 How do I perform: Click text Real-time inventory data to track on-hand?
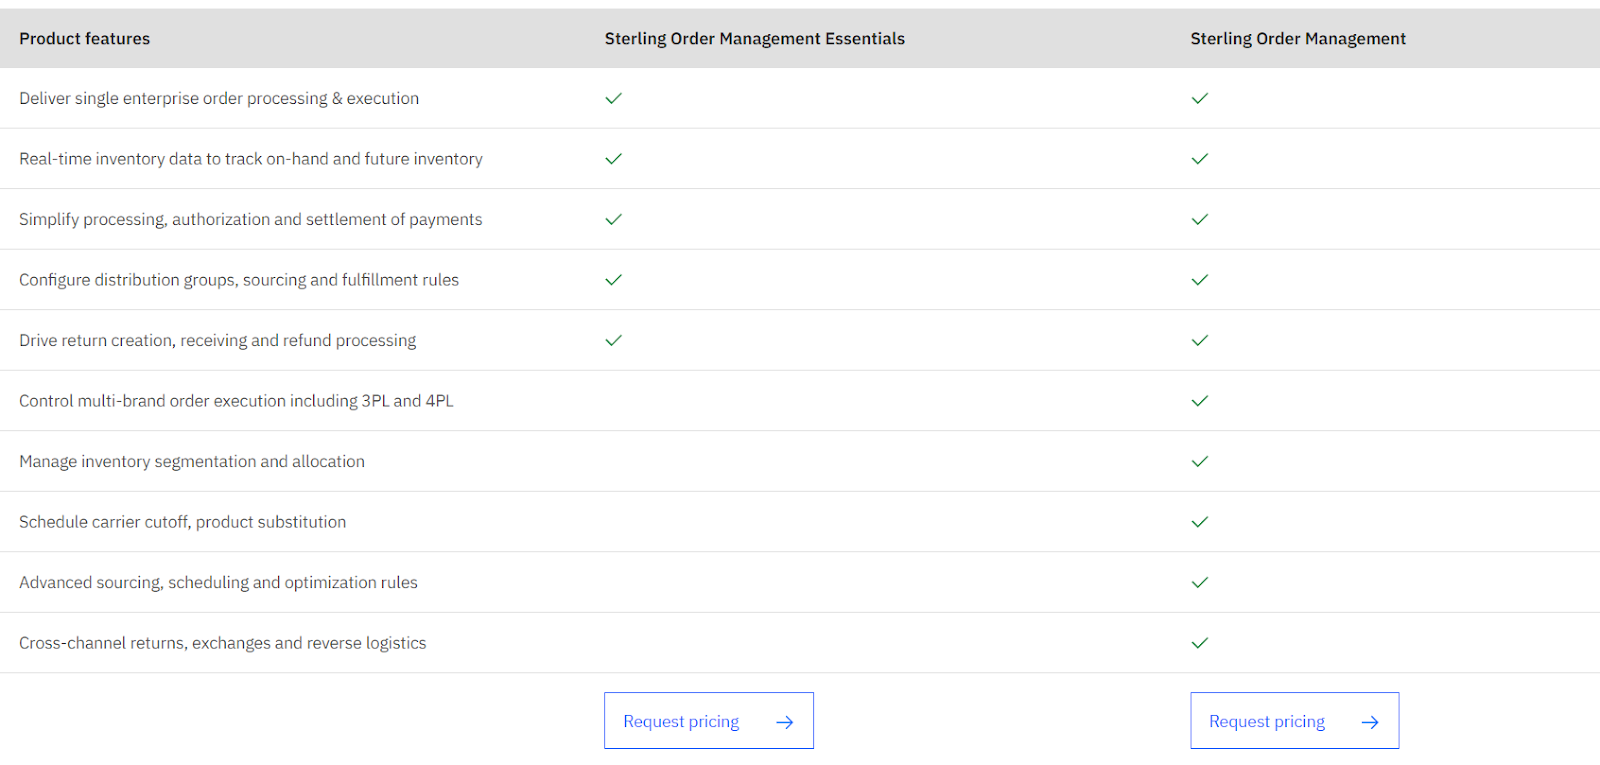point(251,159)
